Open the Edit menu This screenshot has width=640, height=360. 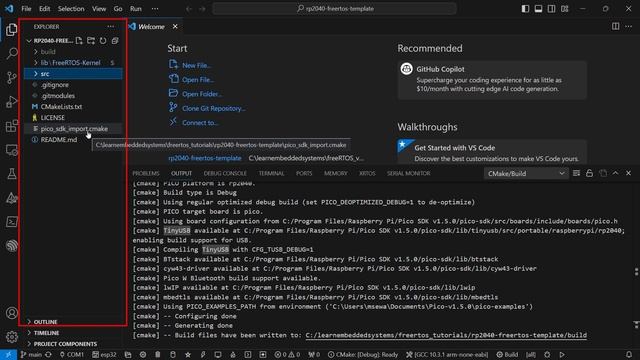[44, 9]
